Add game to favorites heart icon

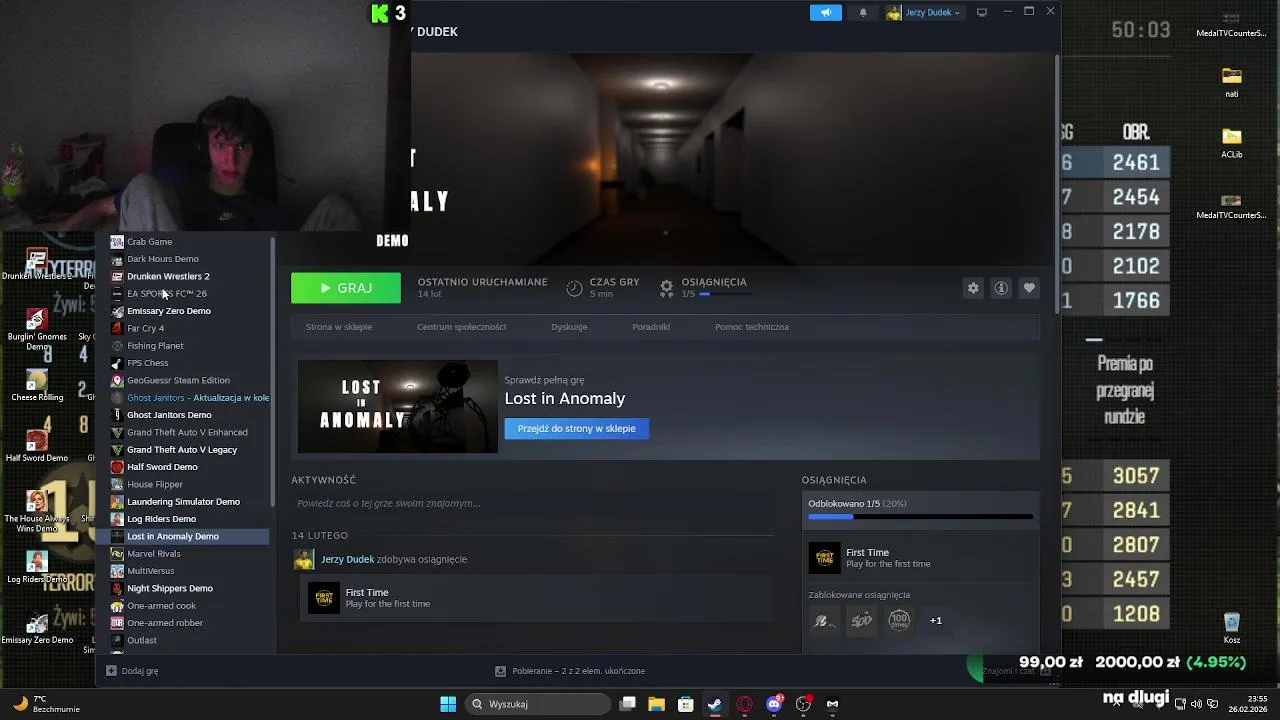click(x=1029, y=288)
